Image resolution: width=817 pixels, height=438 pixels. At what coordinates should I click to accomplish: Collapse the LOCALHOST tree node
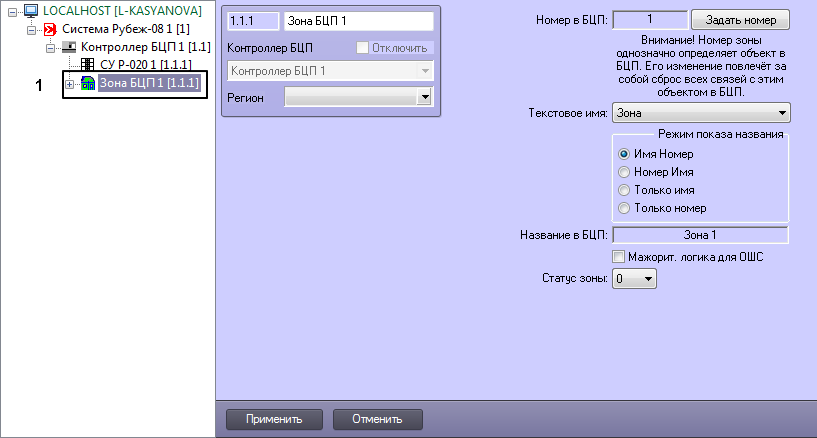[12, 10]
